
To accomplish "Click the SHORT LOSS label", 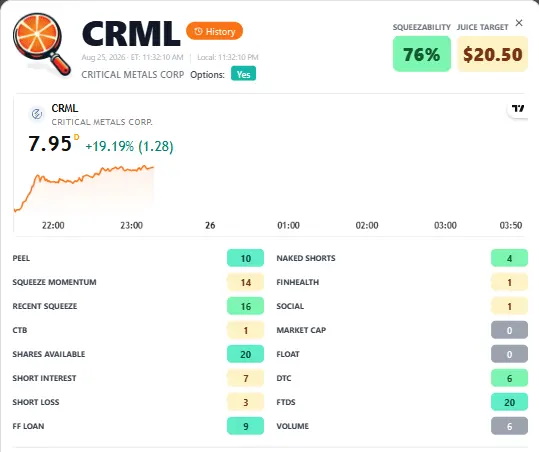I will (36, 402).
